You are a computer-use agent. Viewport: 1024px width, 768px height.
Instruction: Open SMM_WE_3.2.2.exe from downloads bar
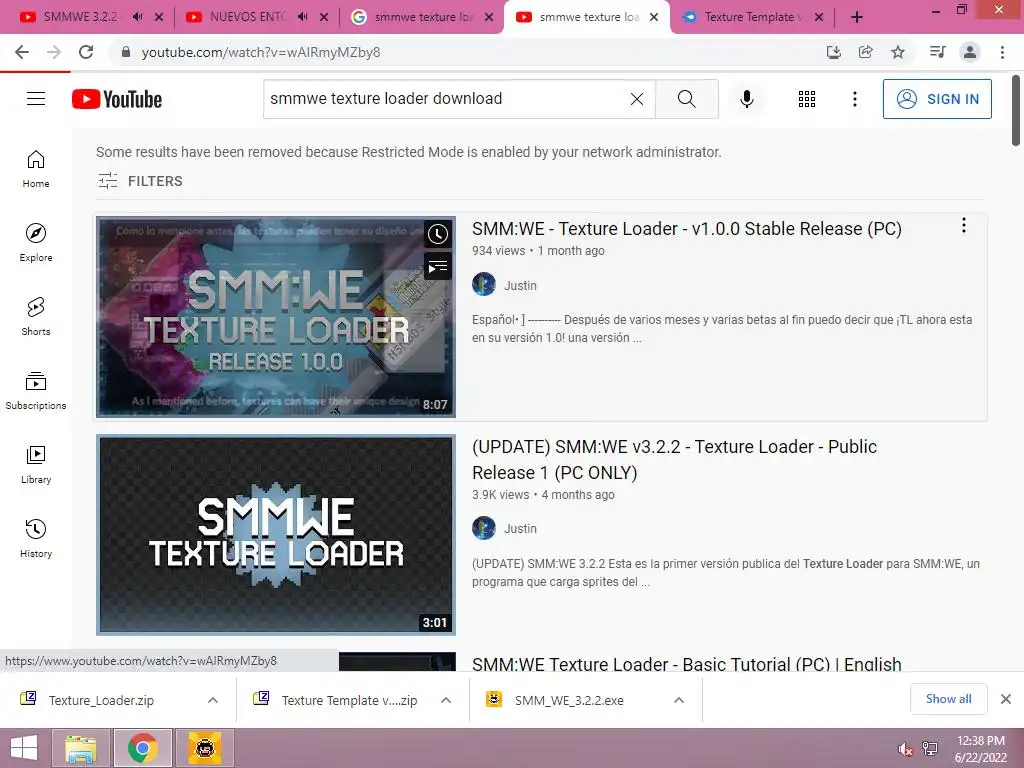569,700
